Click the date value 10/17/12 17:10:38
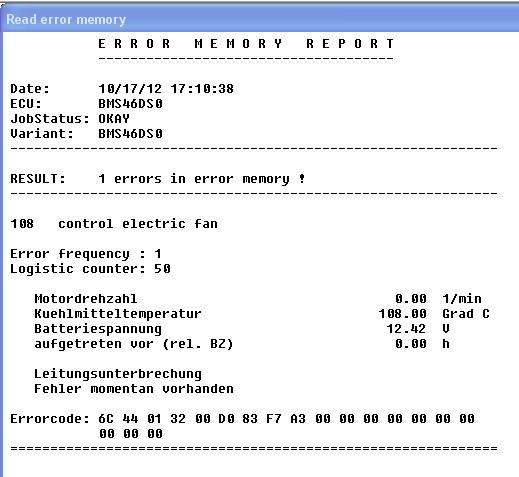Viewport: 519px width, 477px height. 166,89
